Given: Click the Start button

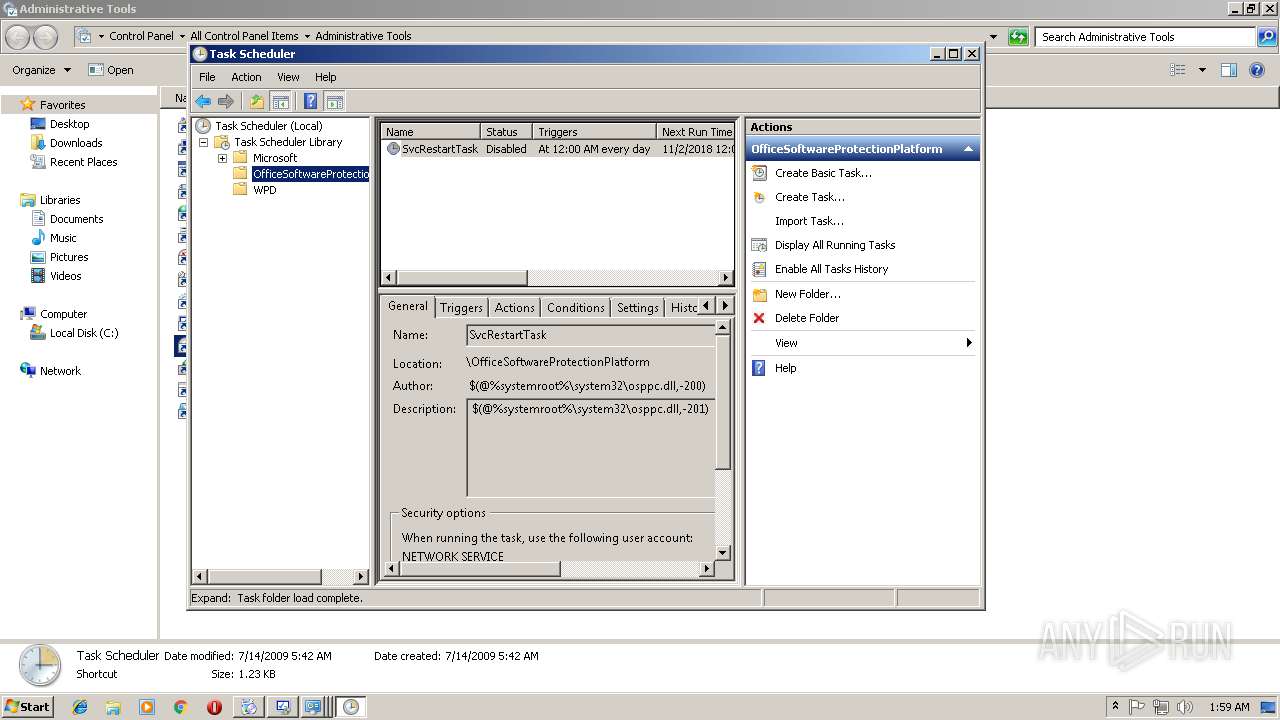Looking at the screenshot, I should coord(28,707).
